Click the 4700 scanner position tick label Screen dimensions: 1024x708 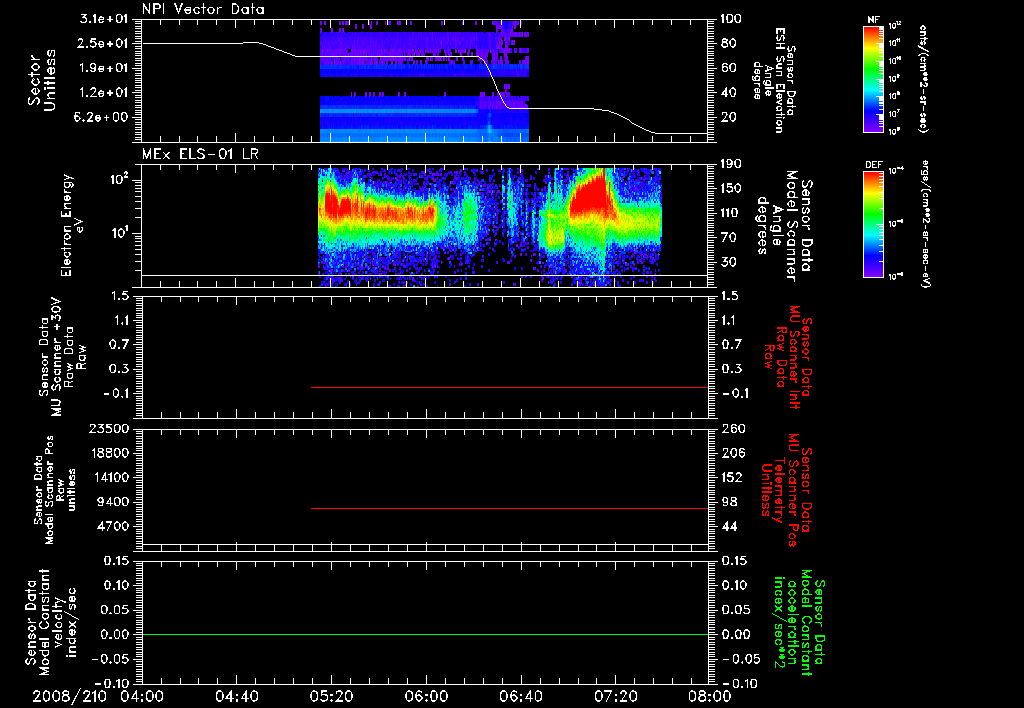(x=112, y=526)
